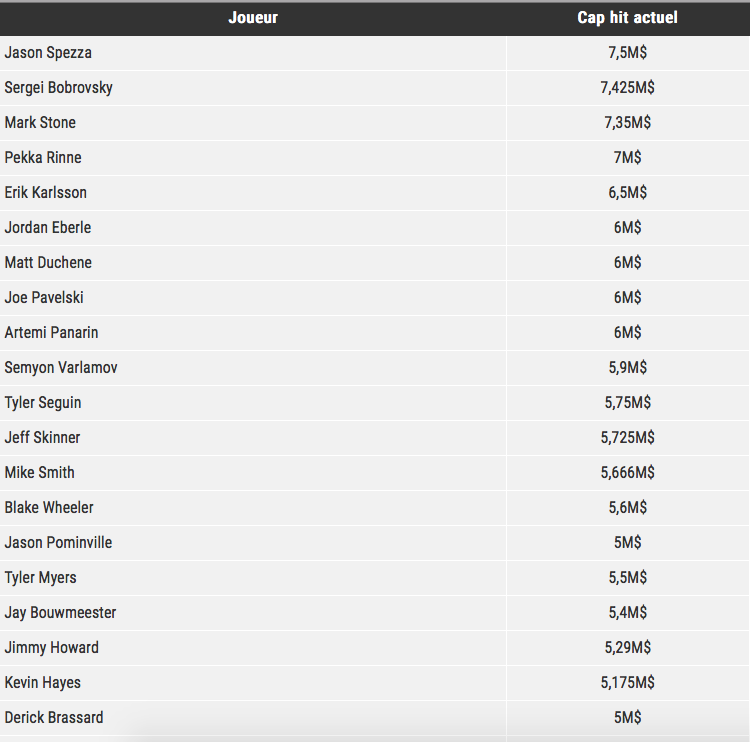Select Tyler Seguin's name
Viewport: 750px width, 742px height.
click(43, 403)
